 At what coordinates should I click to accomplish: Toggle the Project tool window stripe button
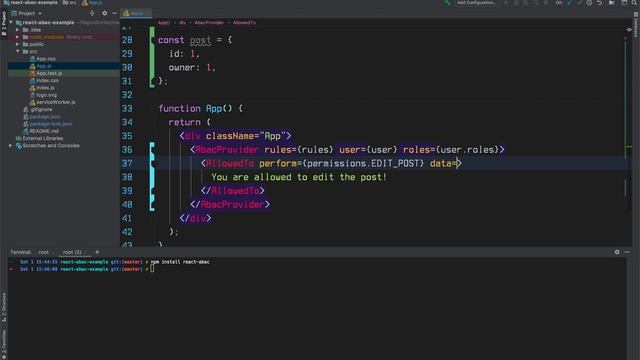pyautogui.click(x=4, y=23)
